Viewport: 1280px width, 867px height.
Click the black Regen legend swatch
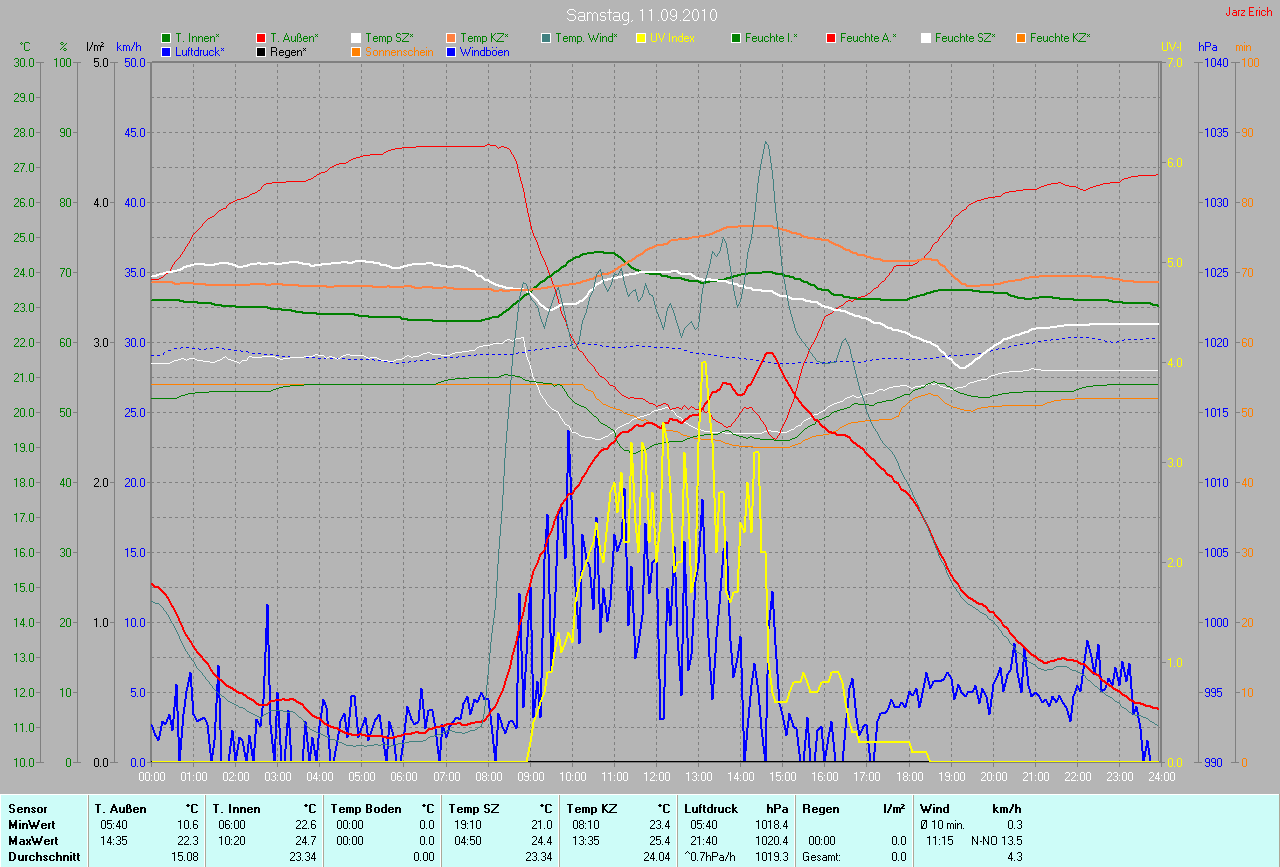click(x=261, y=51)
